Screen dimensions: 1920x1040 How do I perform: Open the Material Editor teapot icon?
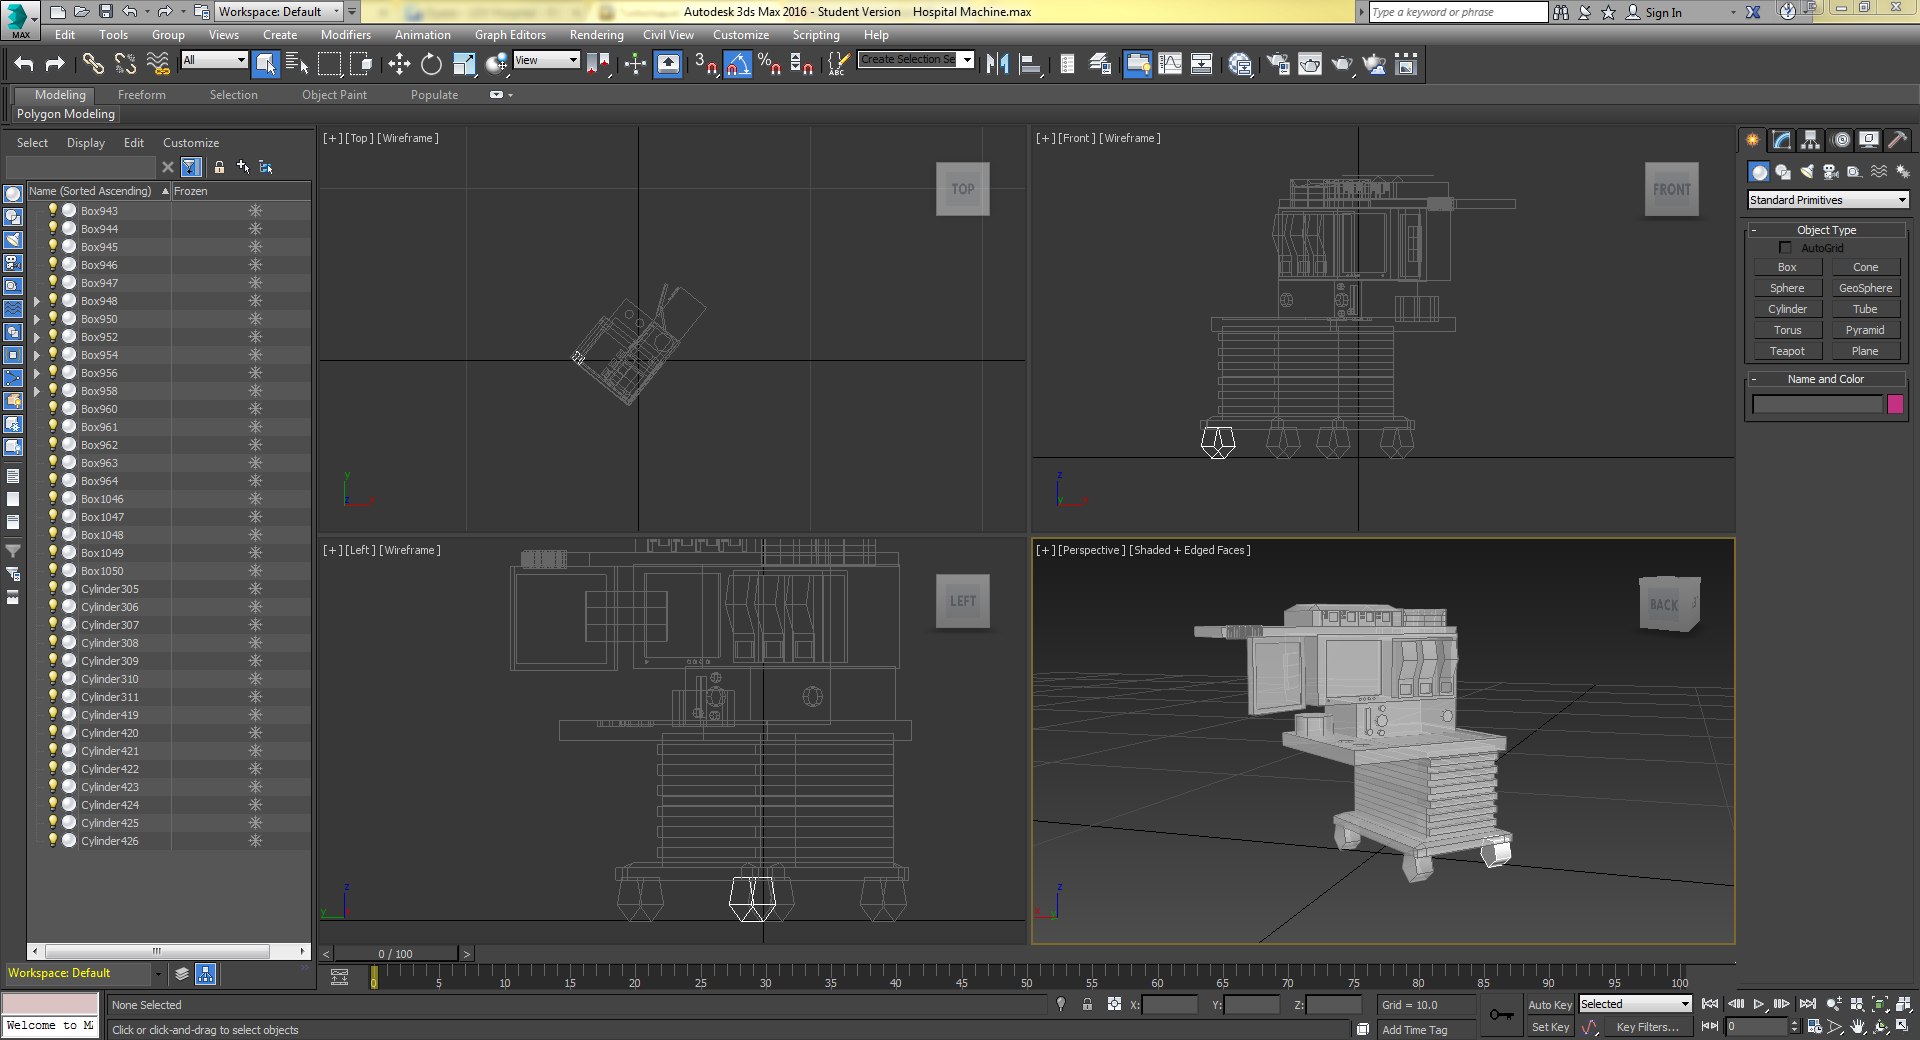click(1240, 64)
